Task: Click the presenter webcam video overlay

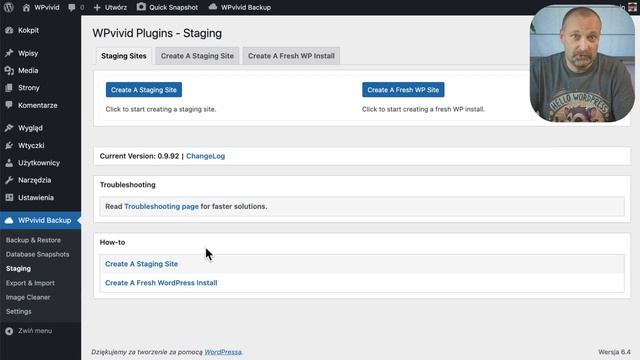Action: [582, 63]
